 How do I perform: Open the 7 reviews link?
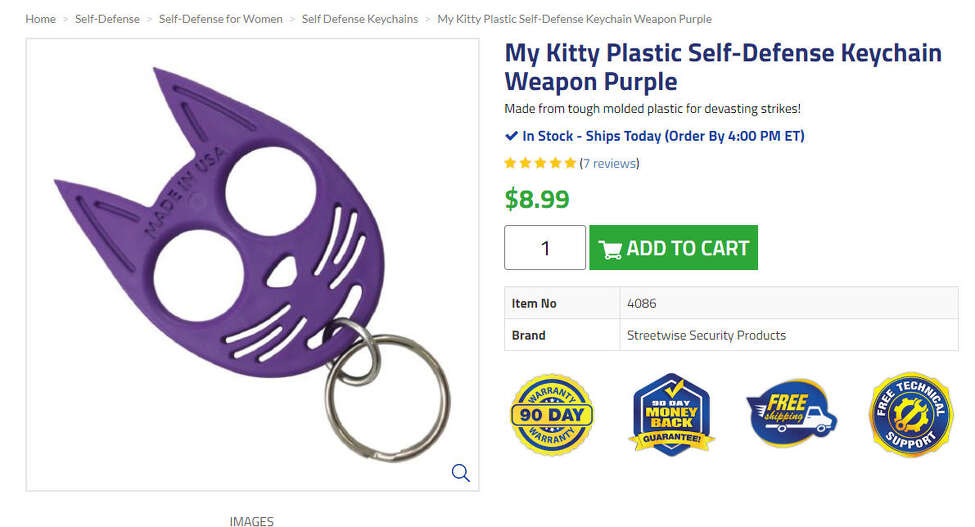(x=609, y=163)
